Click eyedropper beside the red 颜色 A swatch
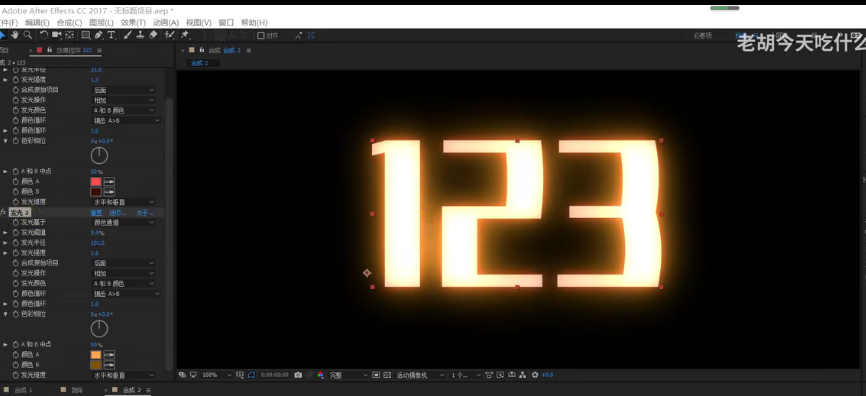866x396 pixels. tap(109, 182)
